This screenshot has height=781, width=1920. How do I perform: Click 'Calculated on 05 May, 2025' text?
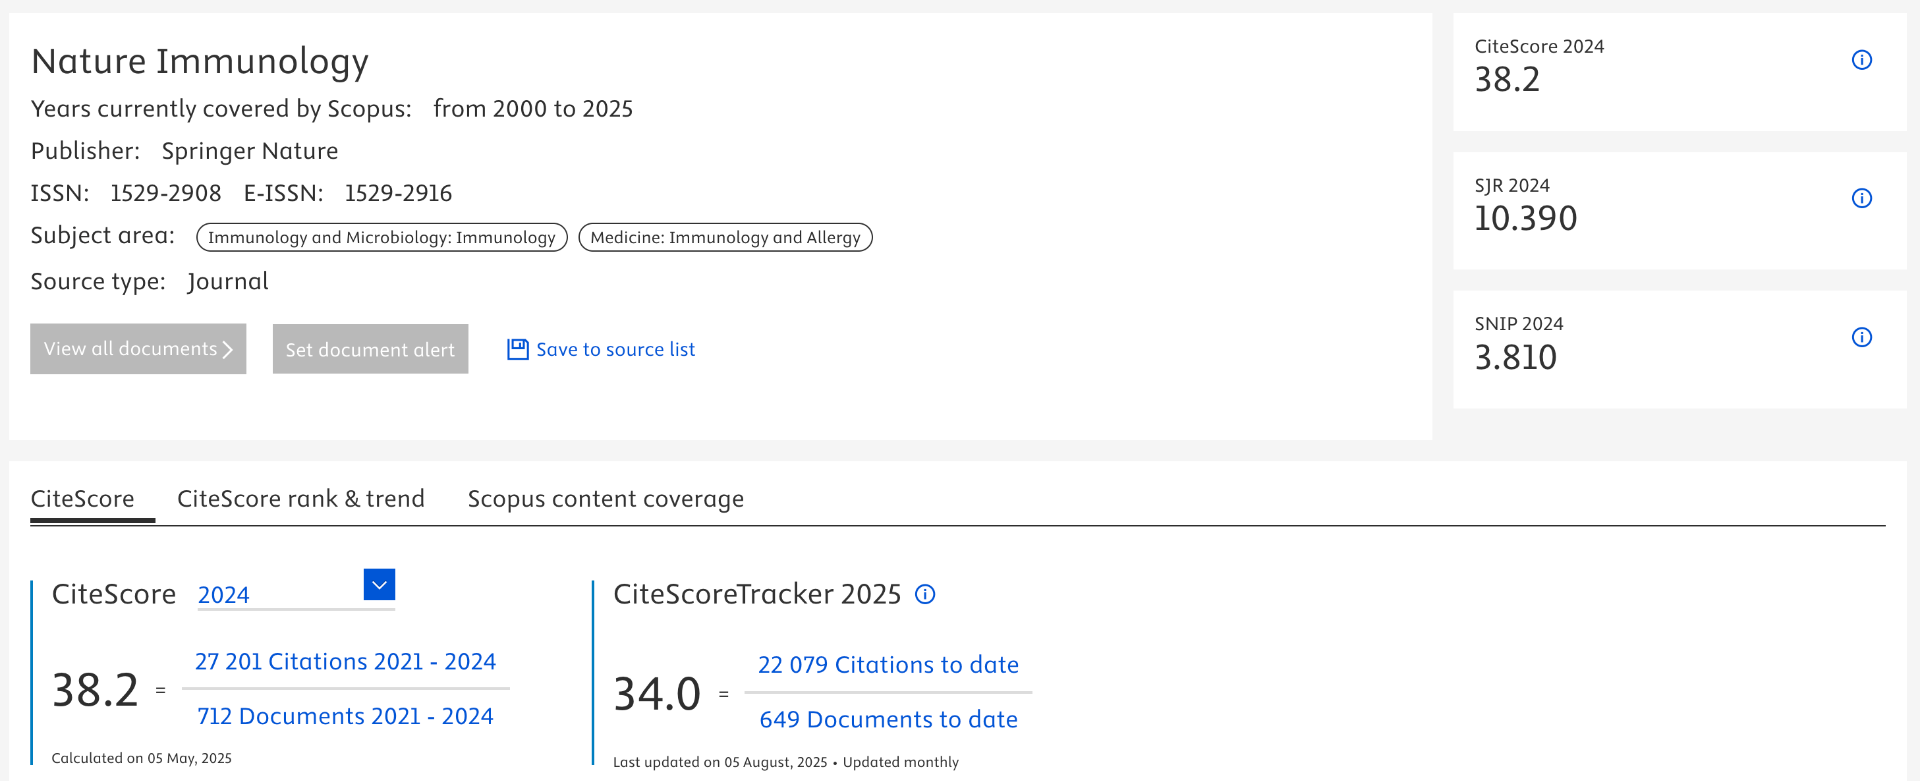141,758
